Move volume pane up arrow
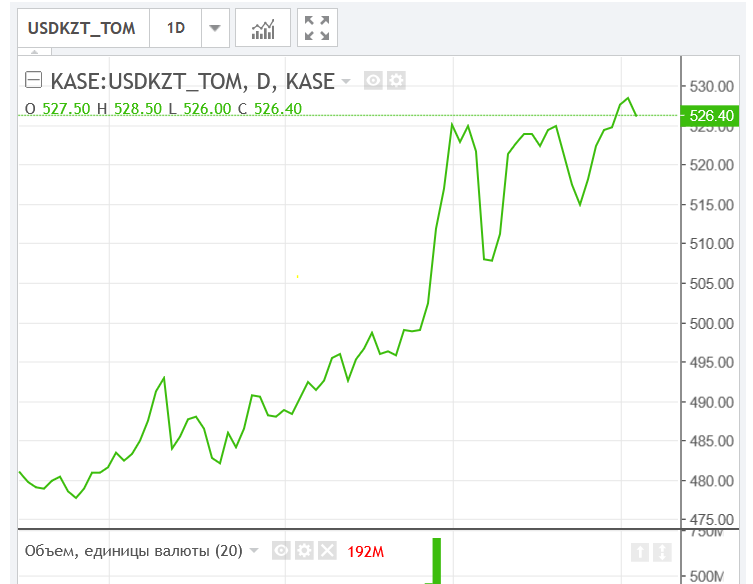The height and width of the screenshot is (584, 753). 640,552
